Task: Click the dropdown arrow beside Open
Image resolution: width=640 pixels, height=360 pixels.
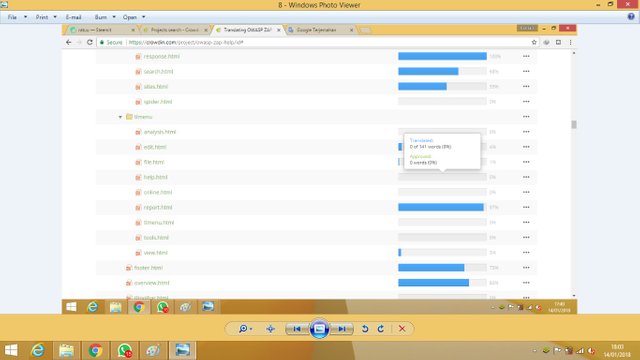Action: (144, 17)
